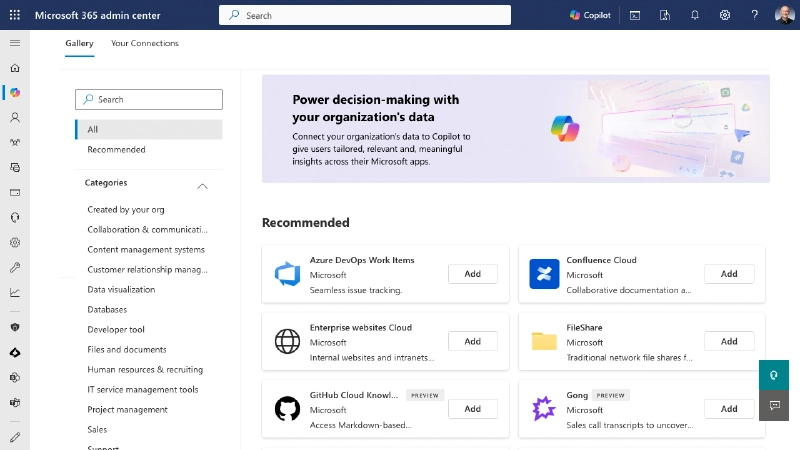
Task: Toggle the hamburger navigation menu
Action: (x=15, y=43)
